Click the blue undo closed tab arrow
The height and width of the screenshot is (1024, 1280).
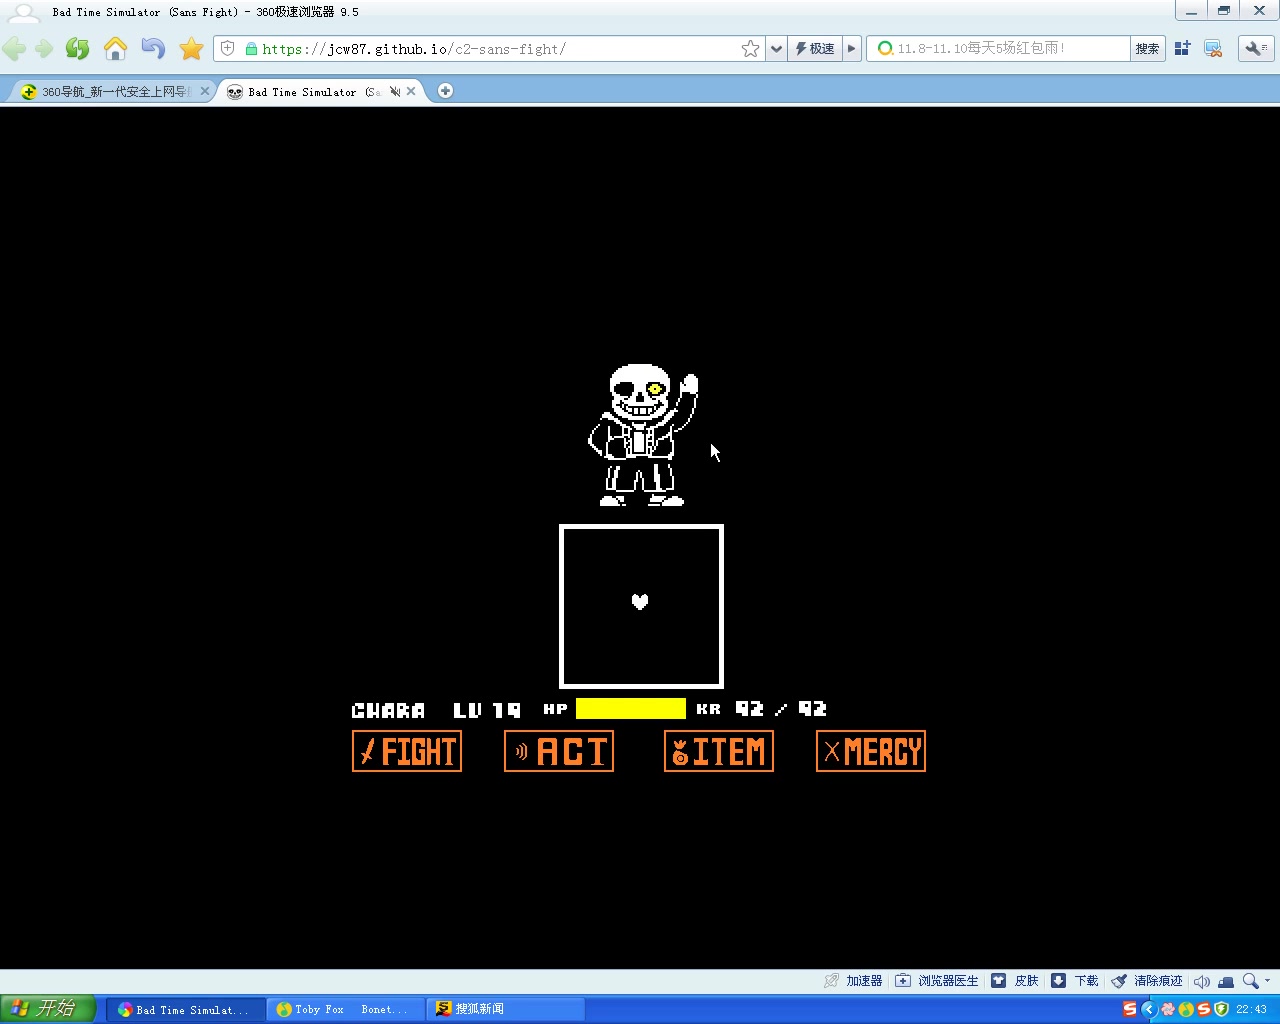click(153, 49)
